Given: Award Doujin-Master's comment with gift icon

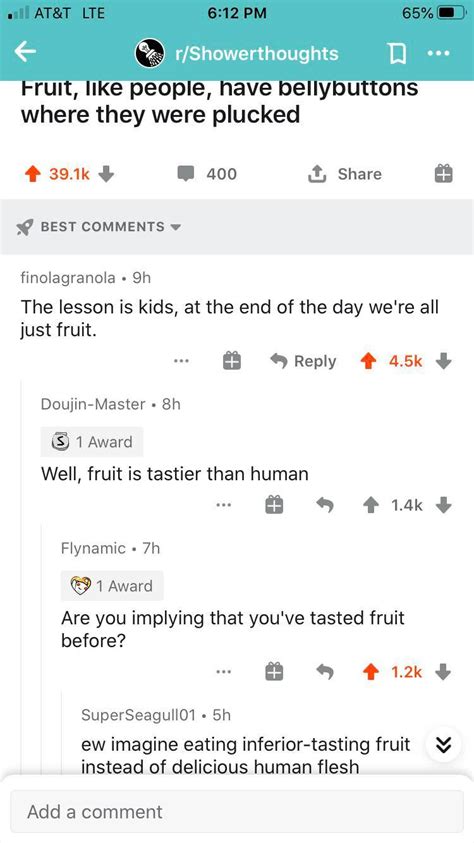Looking at the screenshot, I should pos(275,505).
